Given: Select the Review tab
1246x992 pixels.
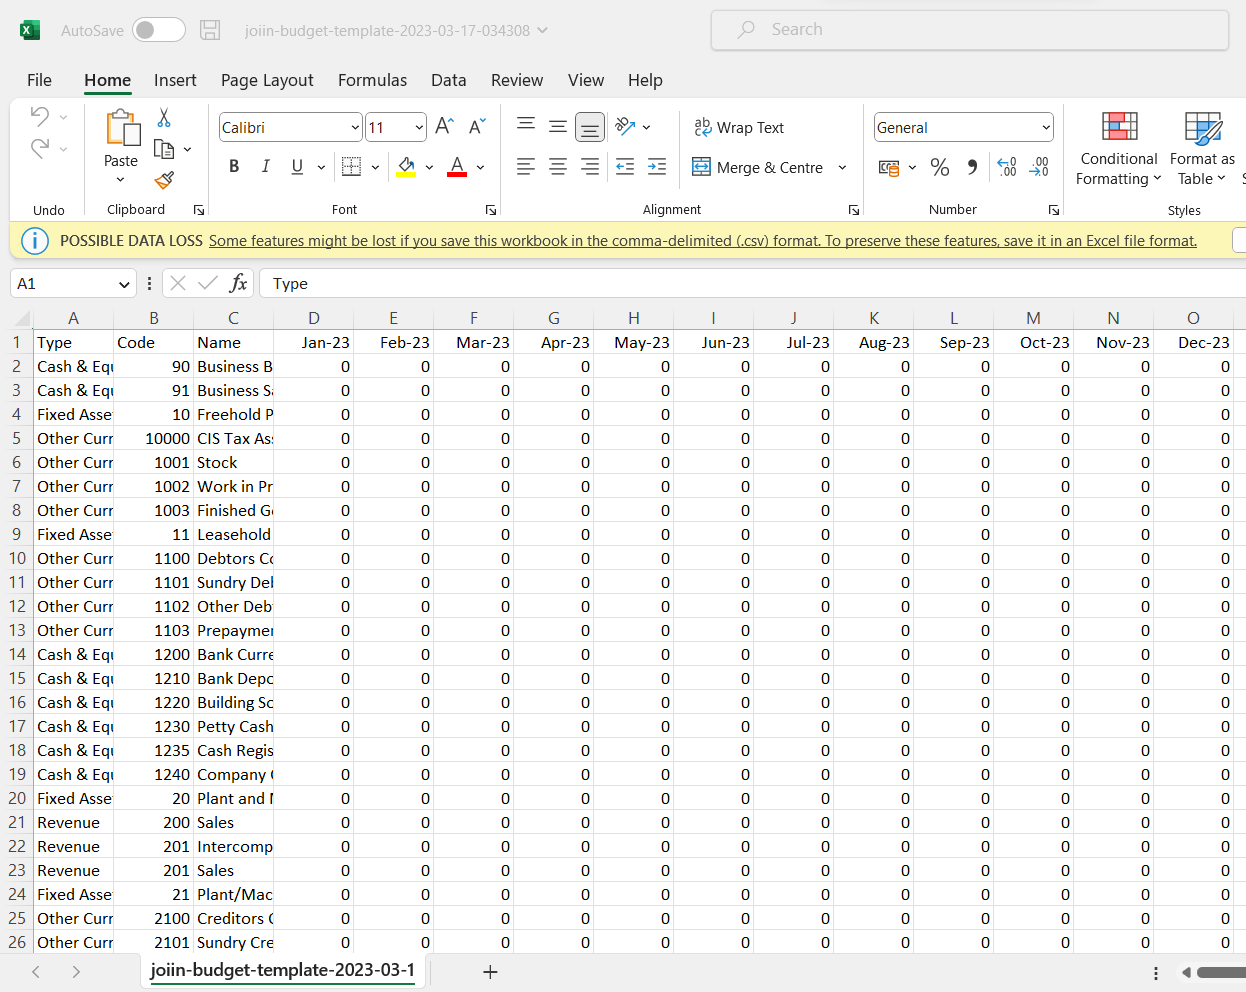Looking at the screenshot, I should [x=517, y=80].
